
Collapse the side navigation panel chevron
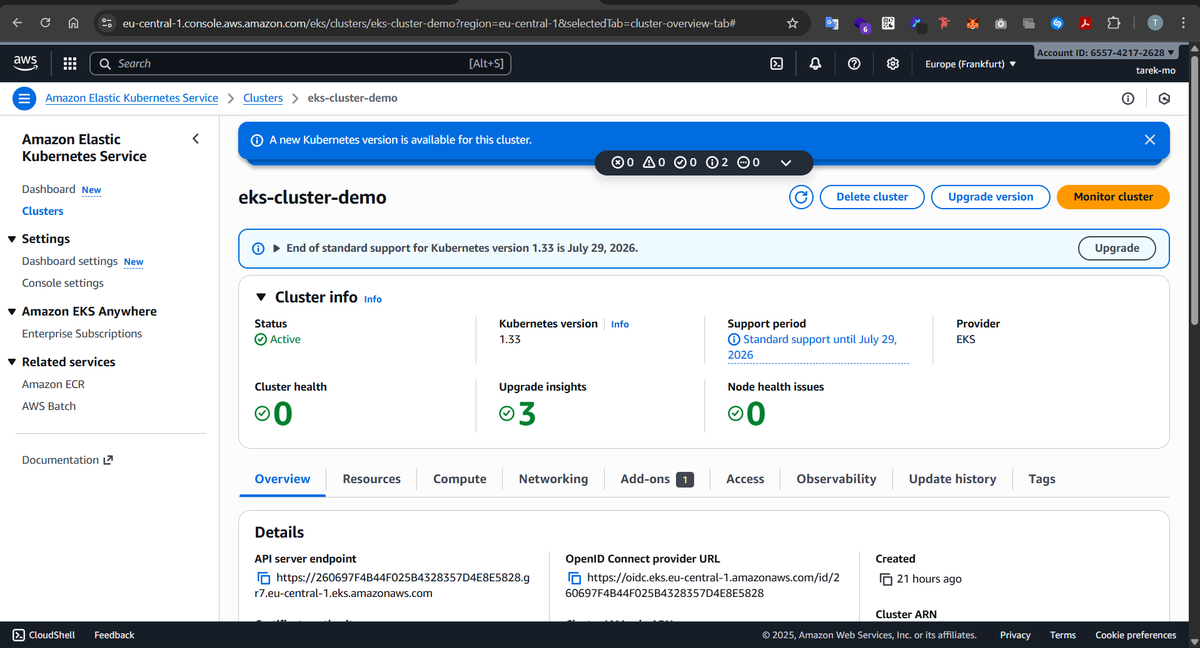pos(195,138)
